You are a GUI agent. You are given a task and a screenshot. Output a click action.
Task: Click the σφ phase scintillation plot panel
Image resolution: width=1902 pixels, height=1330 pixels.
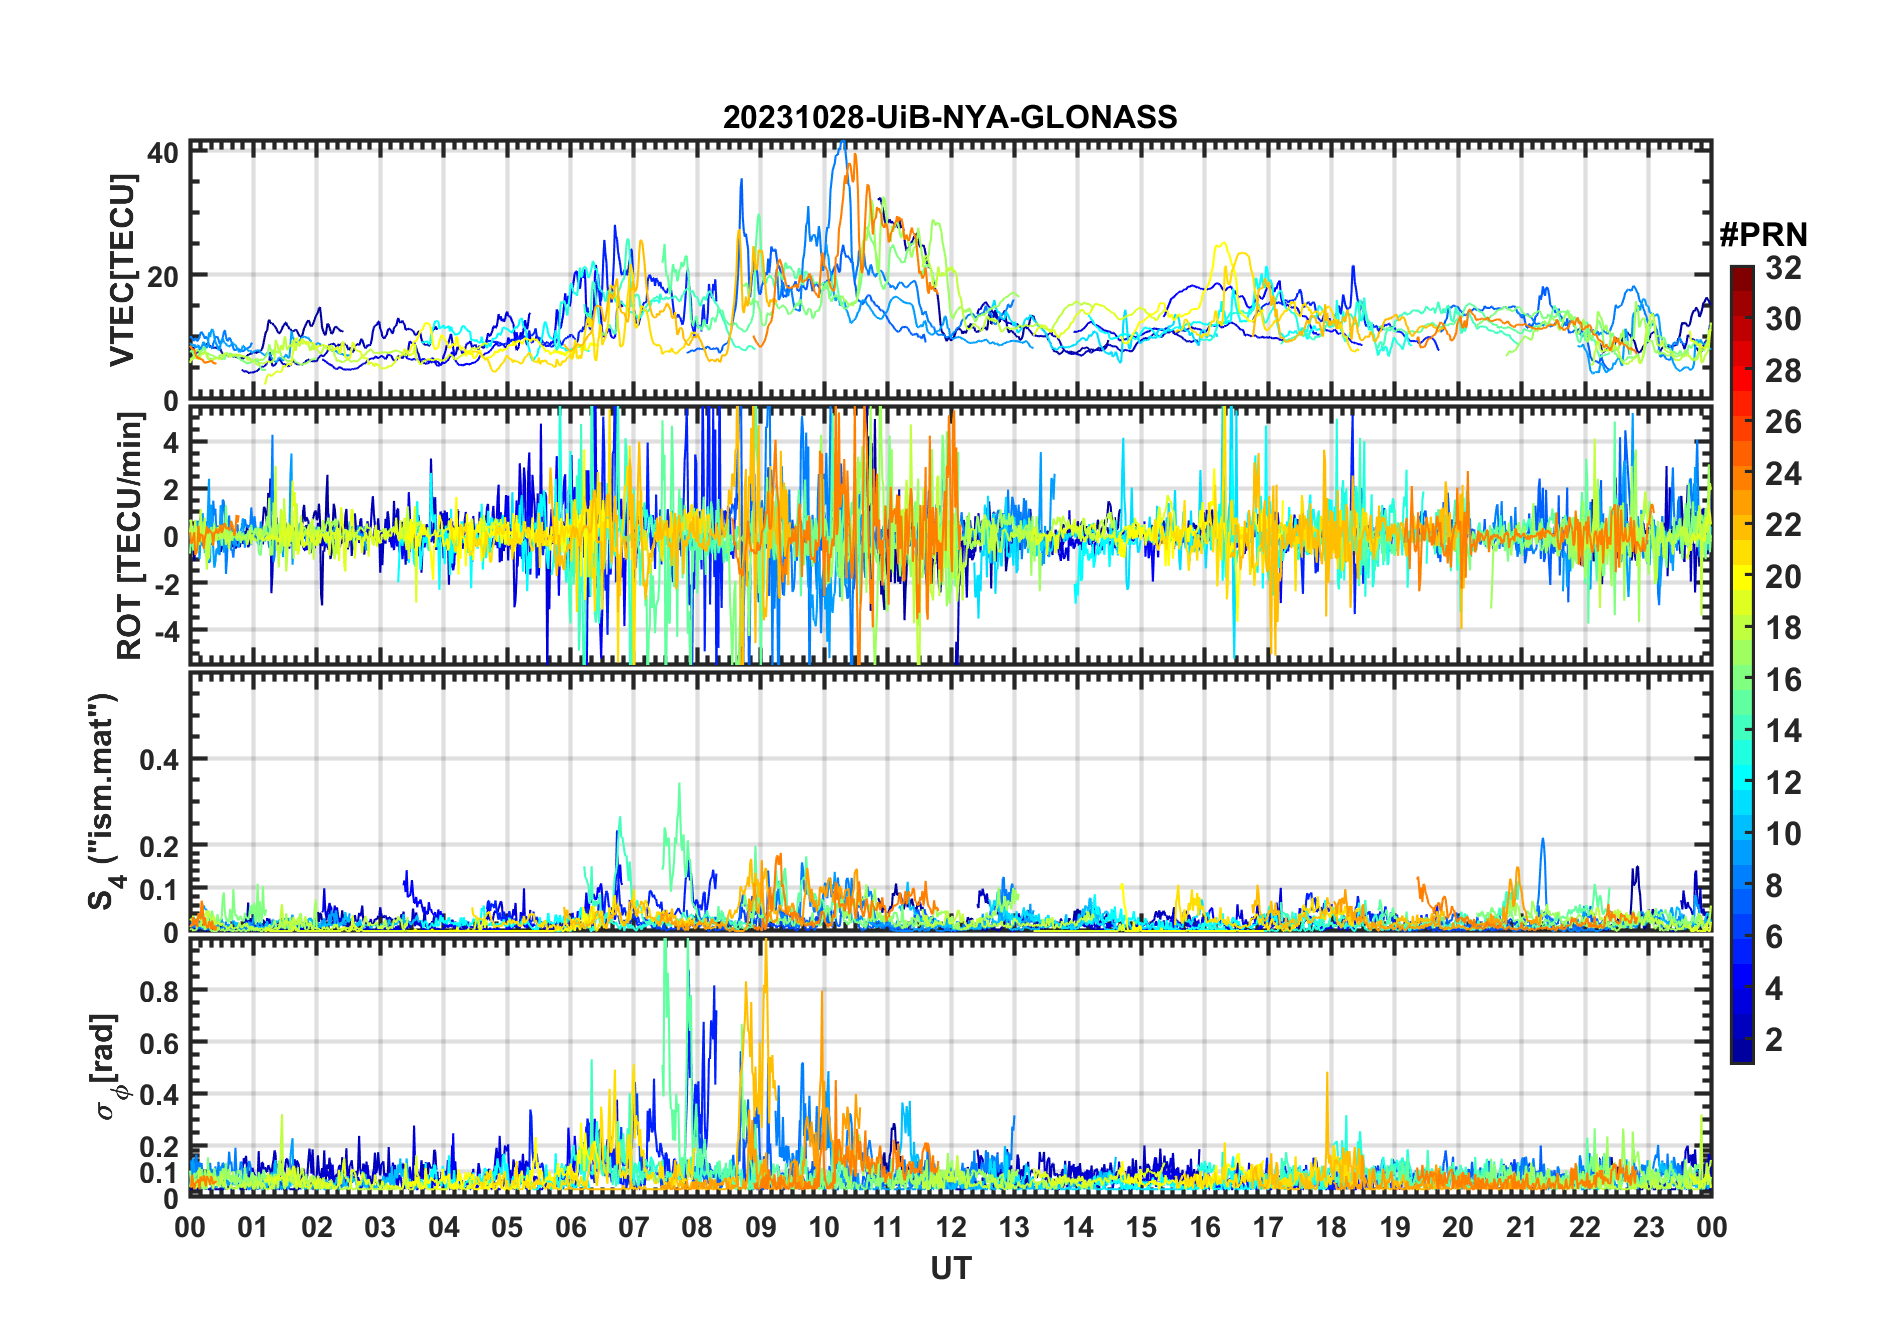[x=950, y=1067]
